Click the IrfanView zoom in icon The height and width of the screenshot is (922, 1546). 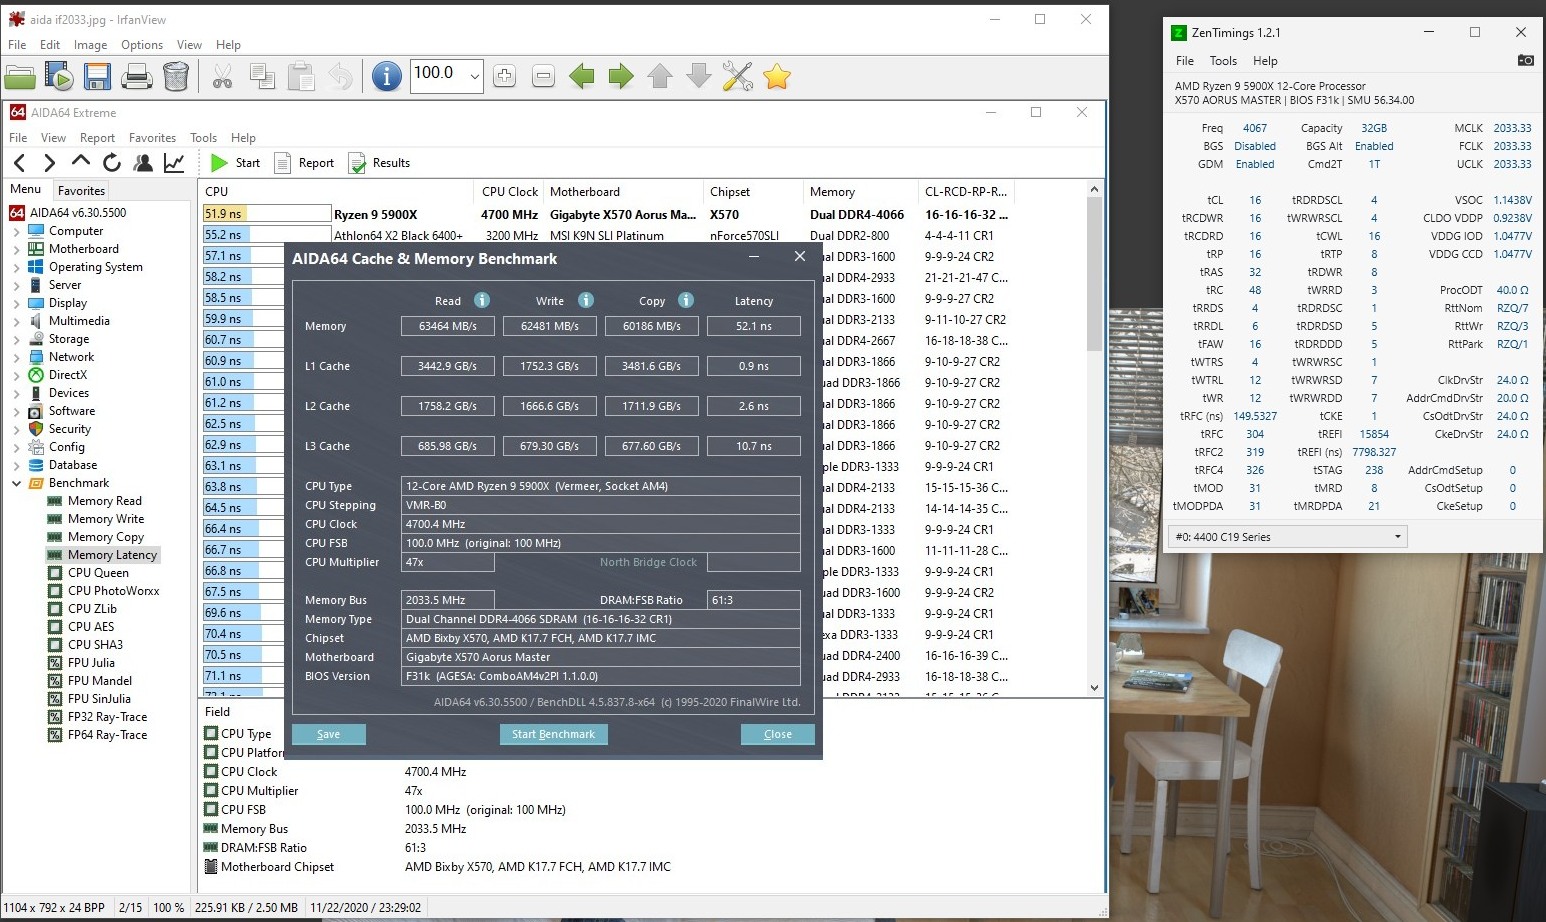point(504,76)
